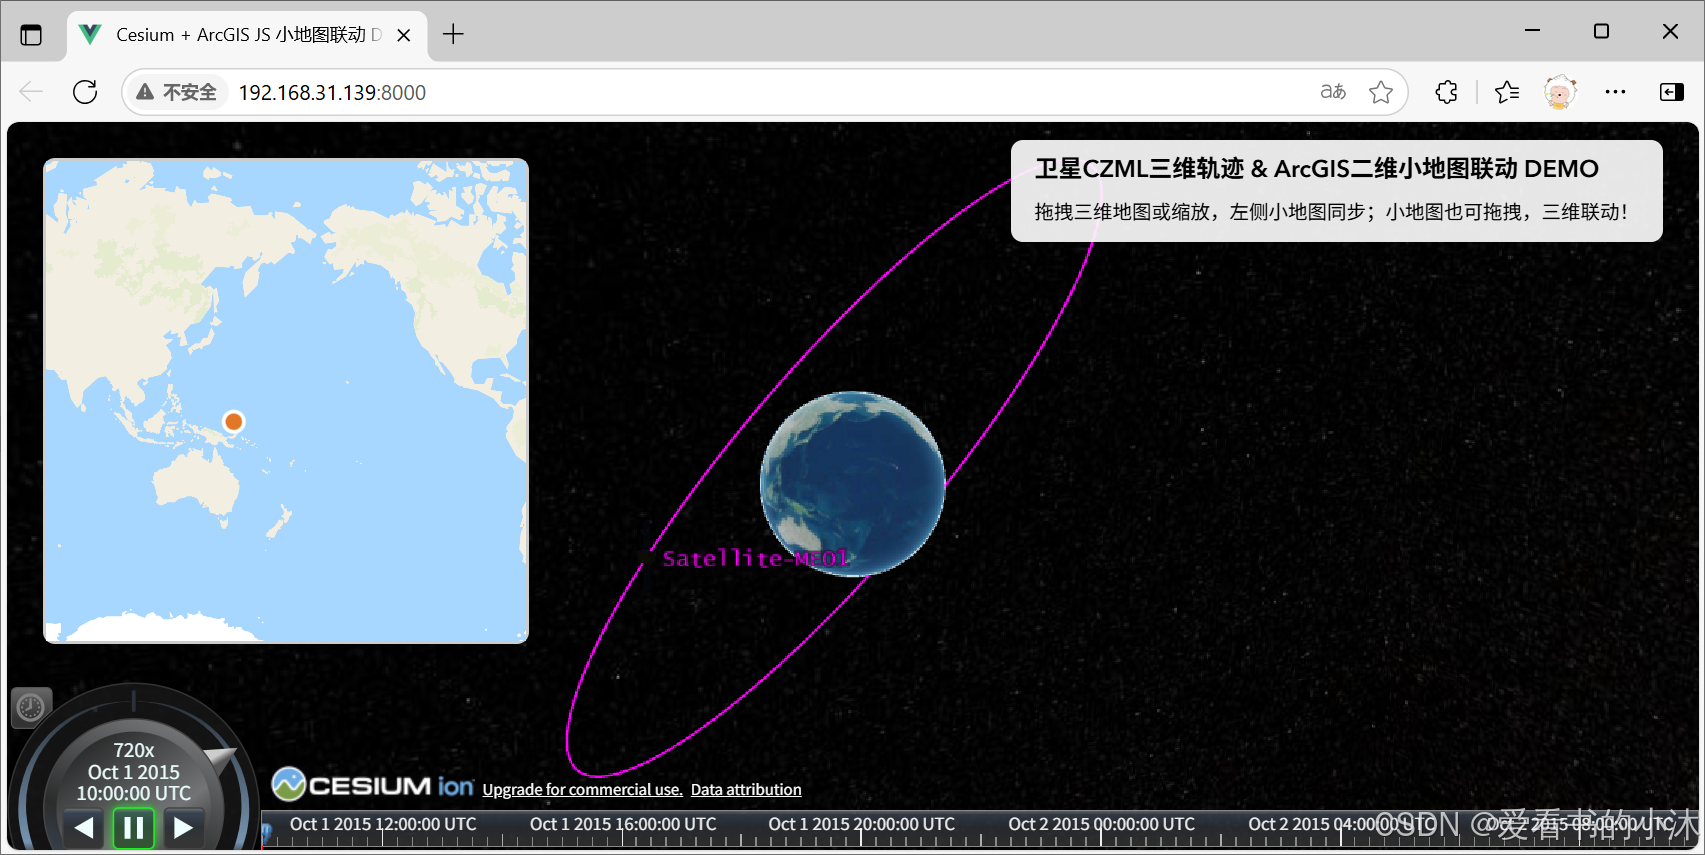Maximize the browser window
The image size is (1705, 855).
pyautogui.click(x=1601, y=31)
